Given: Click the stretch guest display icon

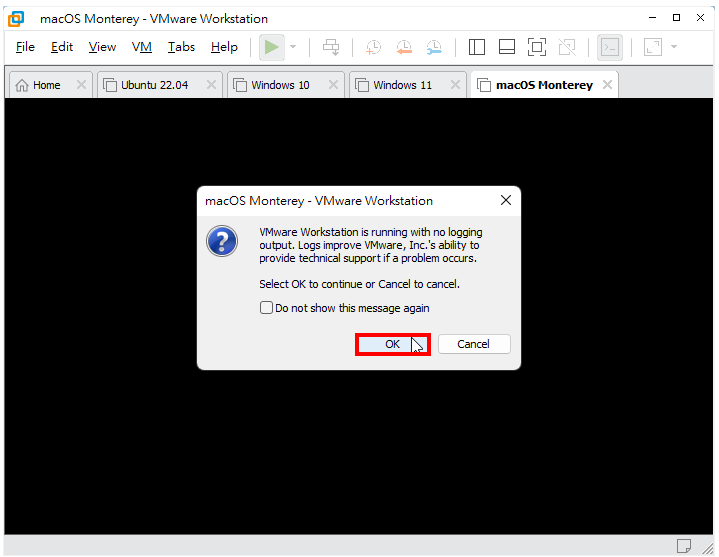Looking at the screenshot, I should [653, 47].
